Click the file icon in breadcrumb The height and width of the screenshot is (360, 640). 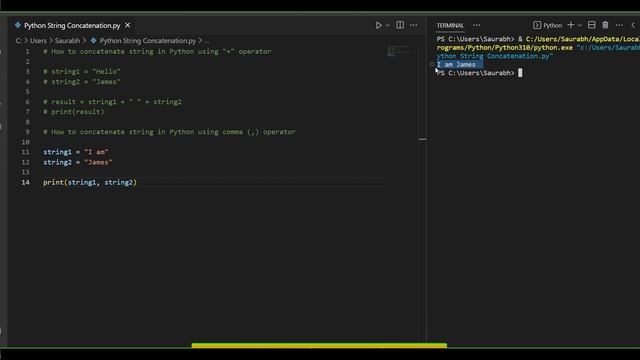tap(93, 40)
